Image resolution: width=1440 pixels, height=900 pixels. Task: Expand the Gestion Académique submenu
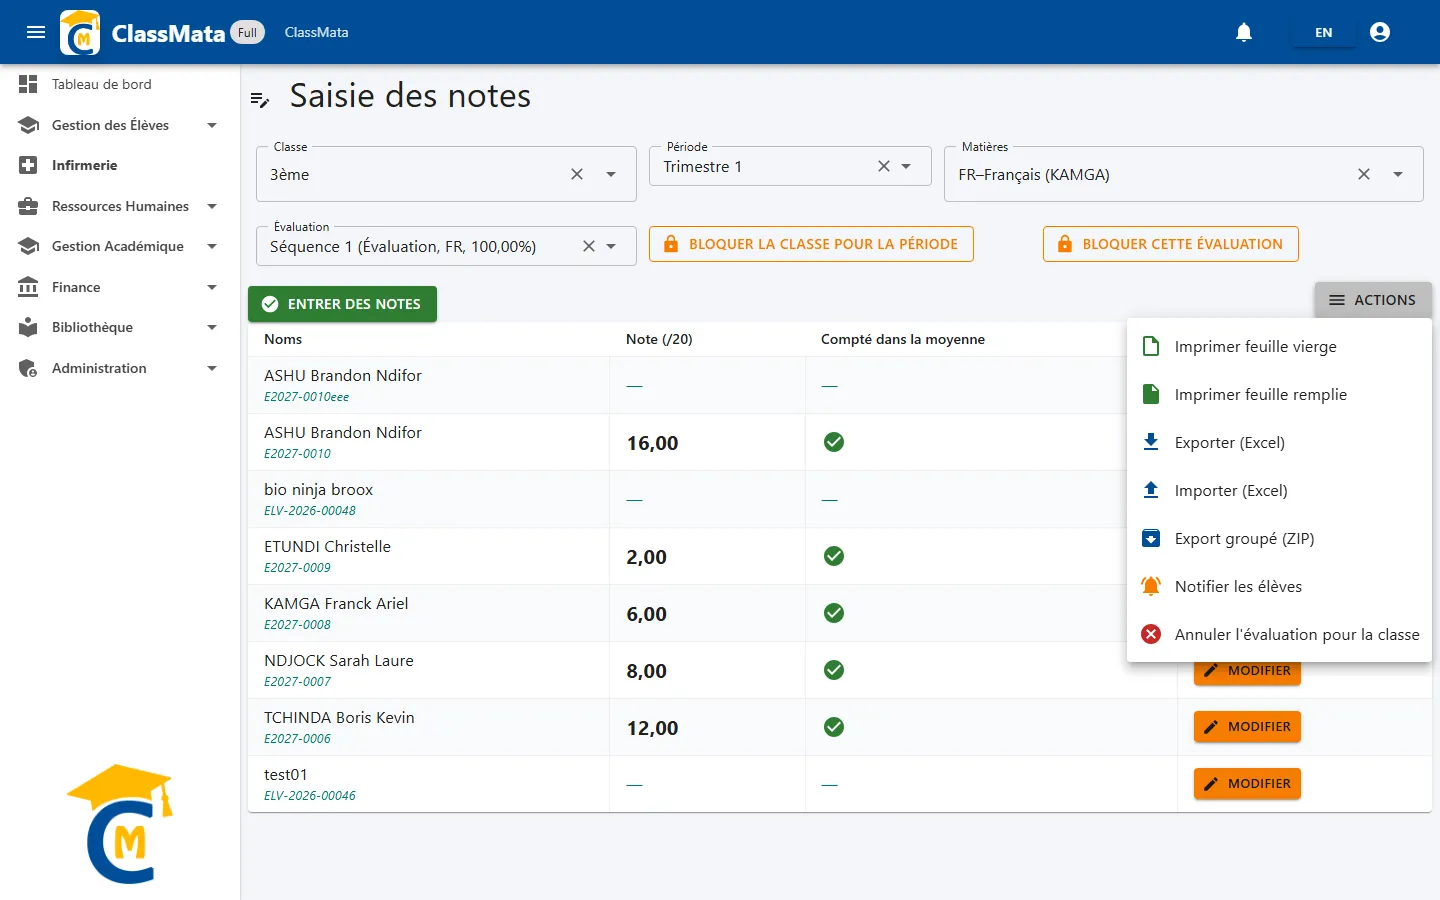[x=212, y=246]
